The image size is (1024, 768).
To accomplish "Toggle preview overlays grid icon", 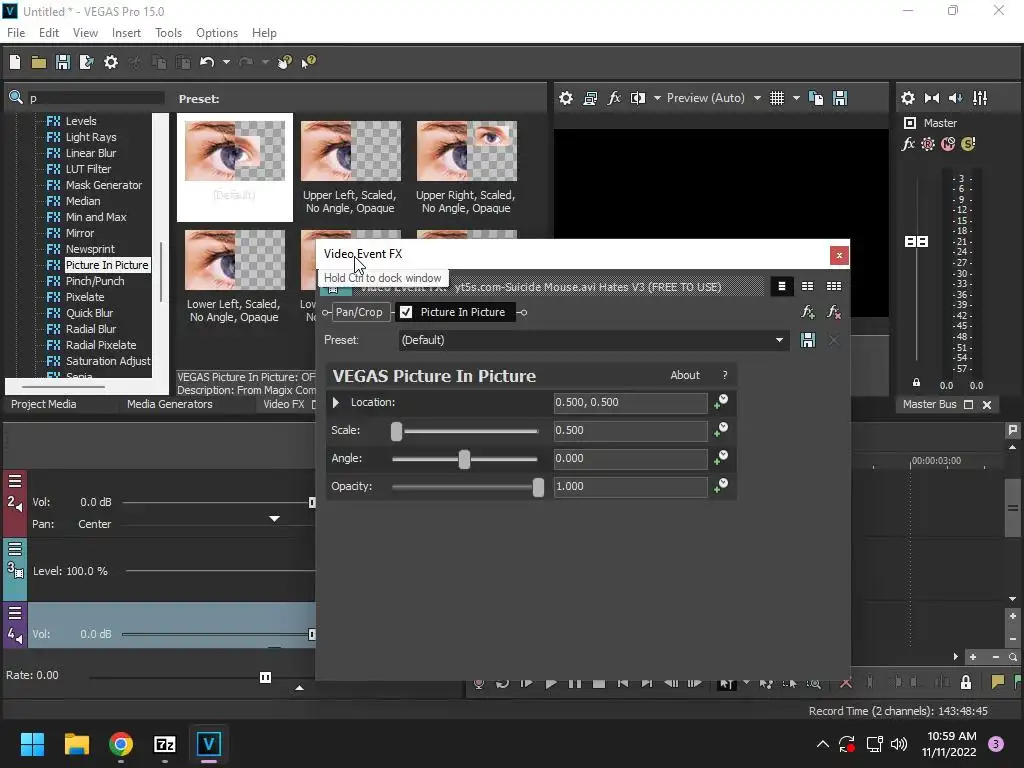I will click(776, 98).
